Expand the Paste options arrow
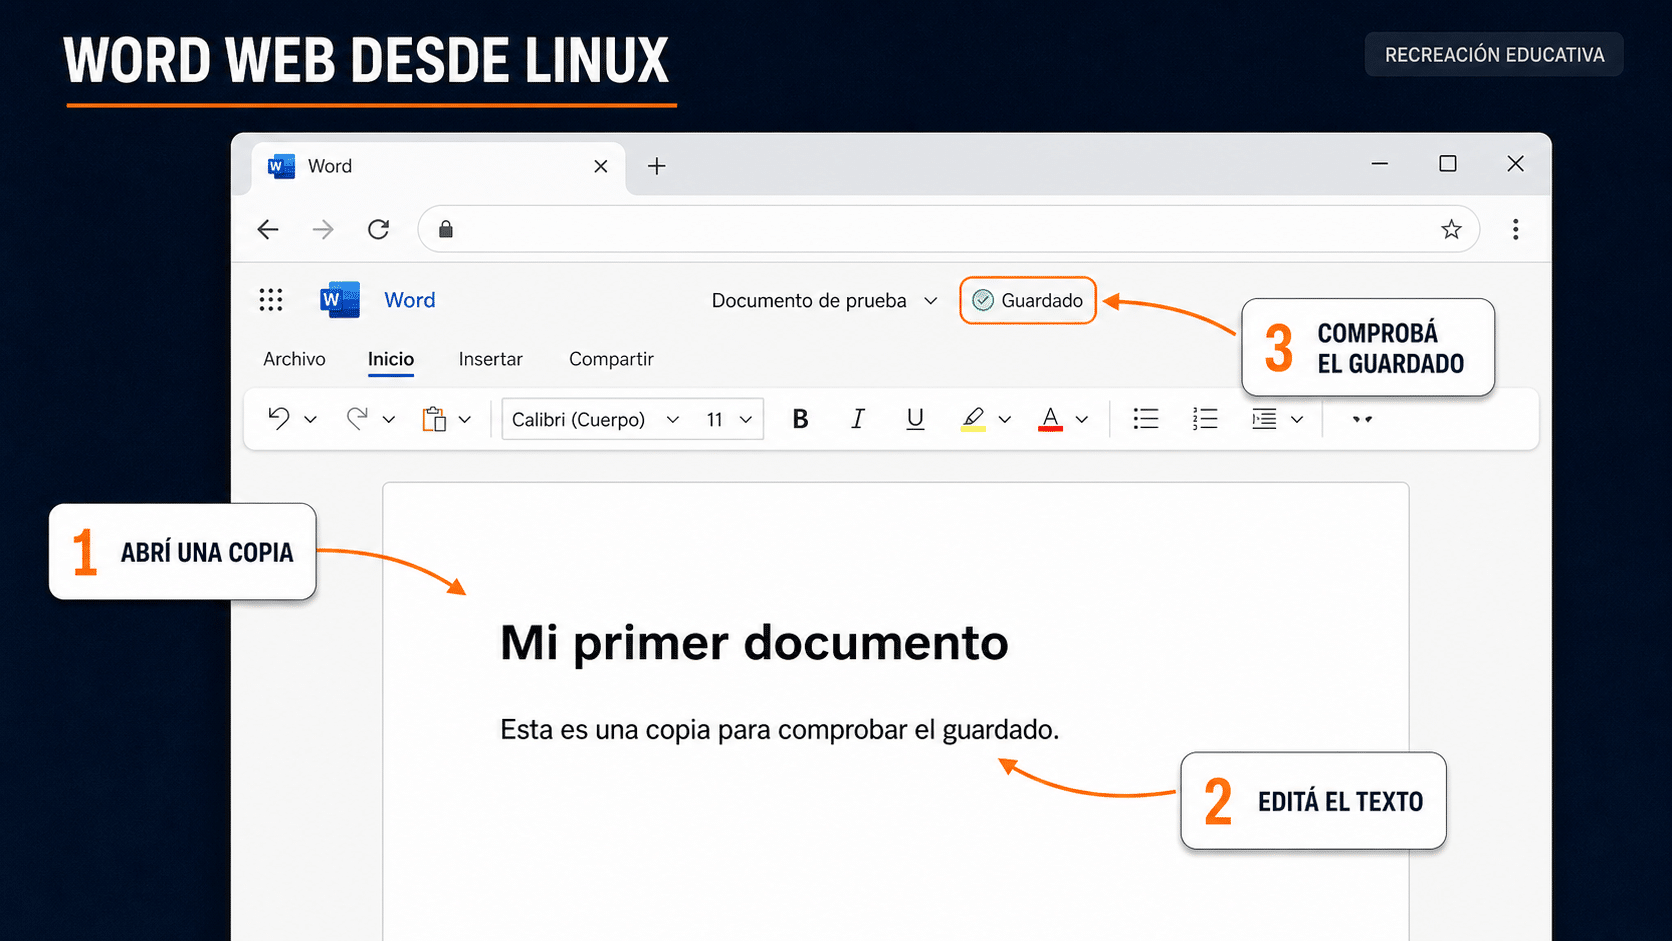Screen dimensions: 1672x941 point(465,420)
